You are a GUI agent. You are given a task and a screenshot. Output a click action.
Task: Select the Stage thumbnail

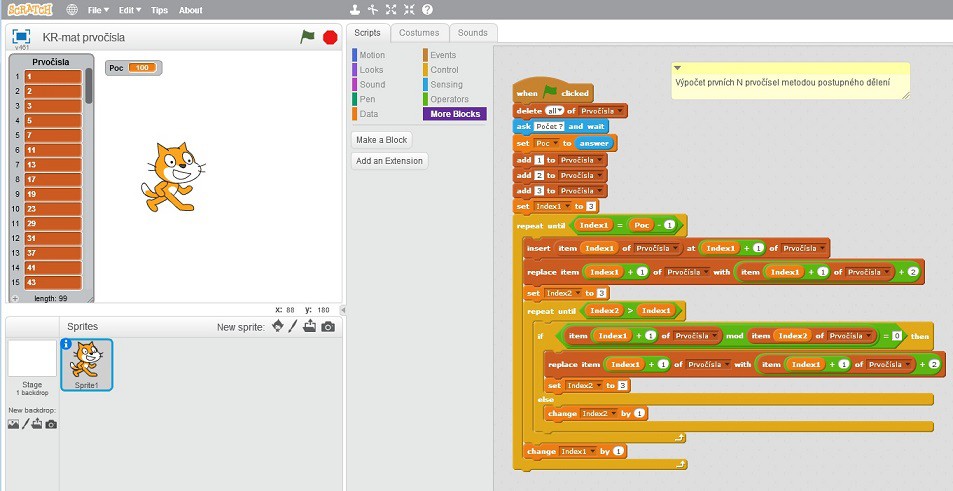click(x=32, y=360)
